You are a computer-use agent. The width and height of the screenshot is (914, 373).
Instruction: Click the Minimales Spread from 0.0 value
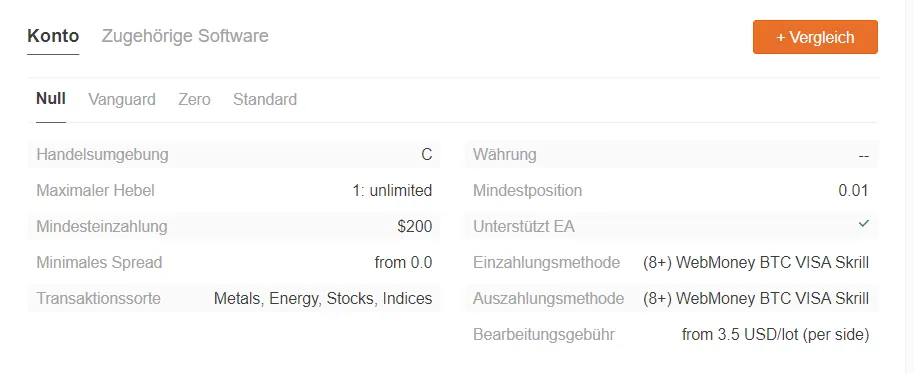[403, 263]
